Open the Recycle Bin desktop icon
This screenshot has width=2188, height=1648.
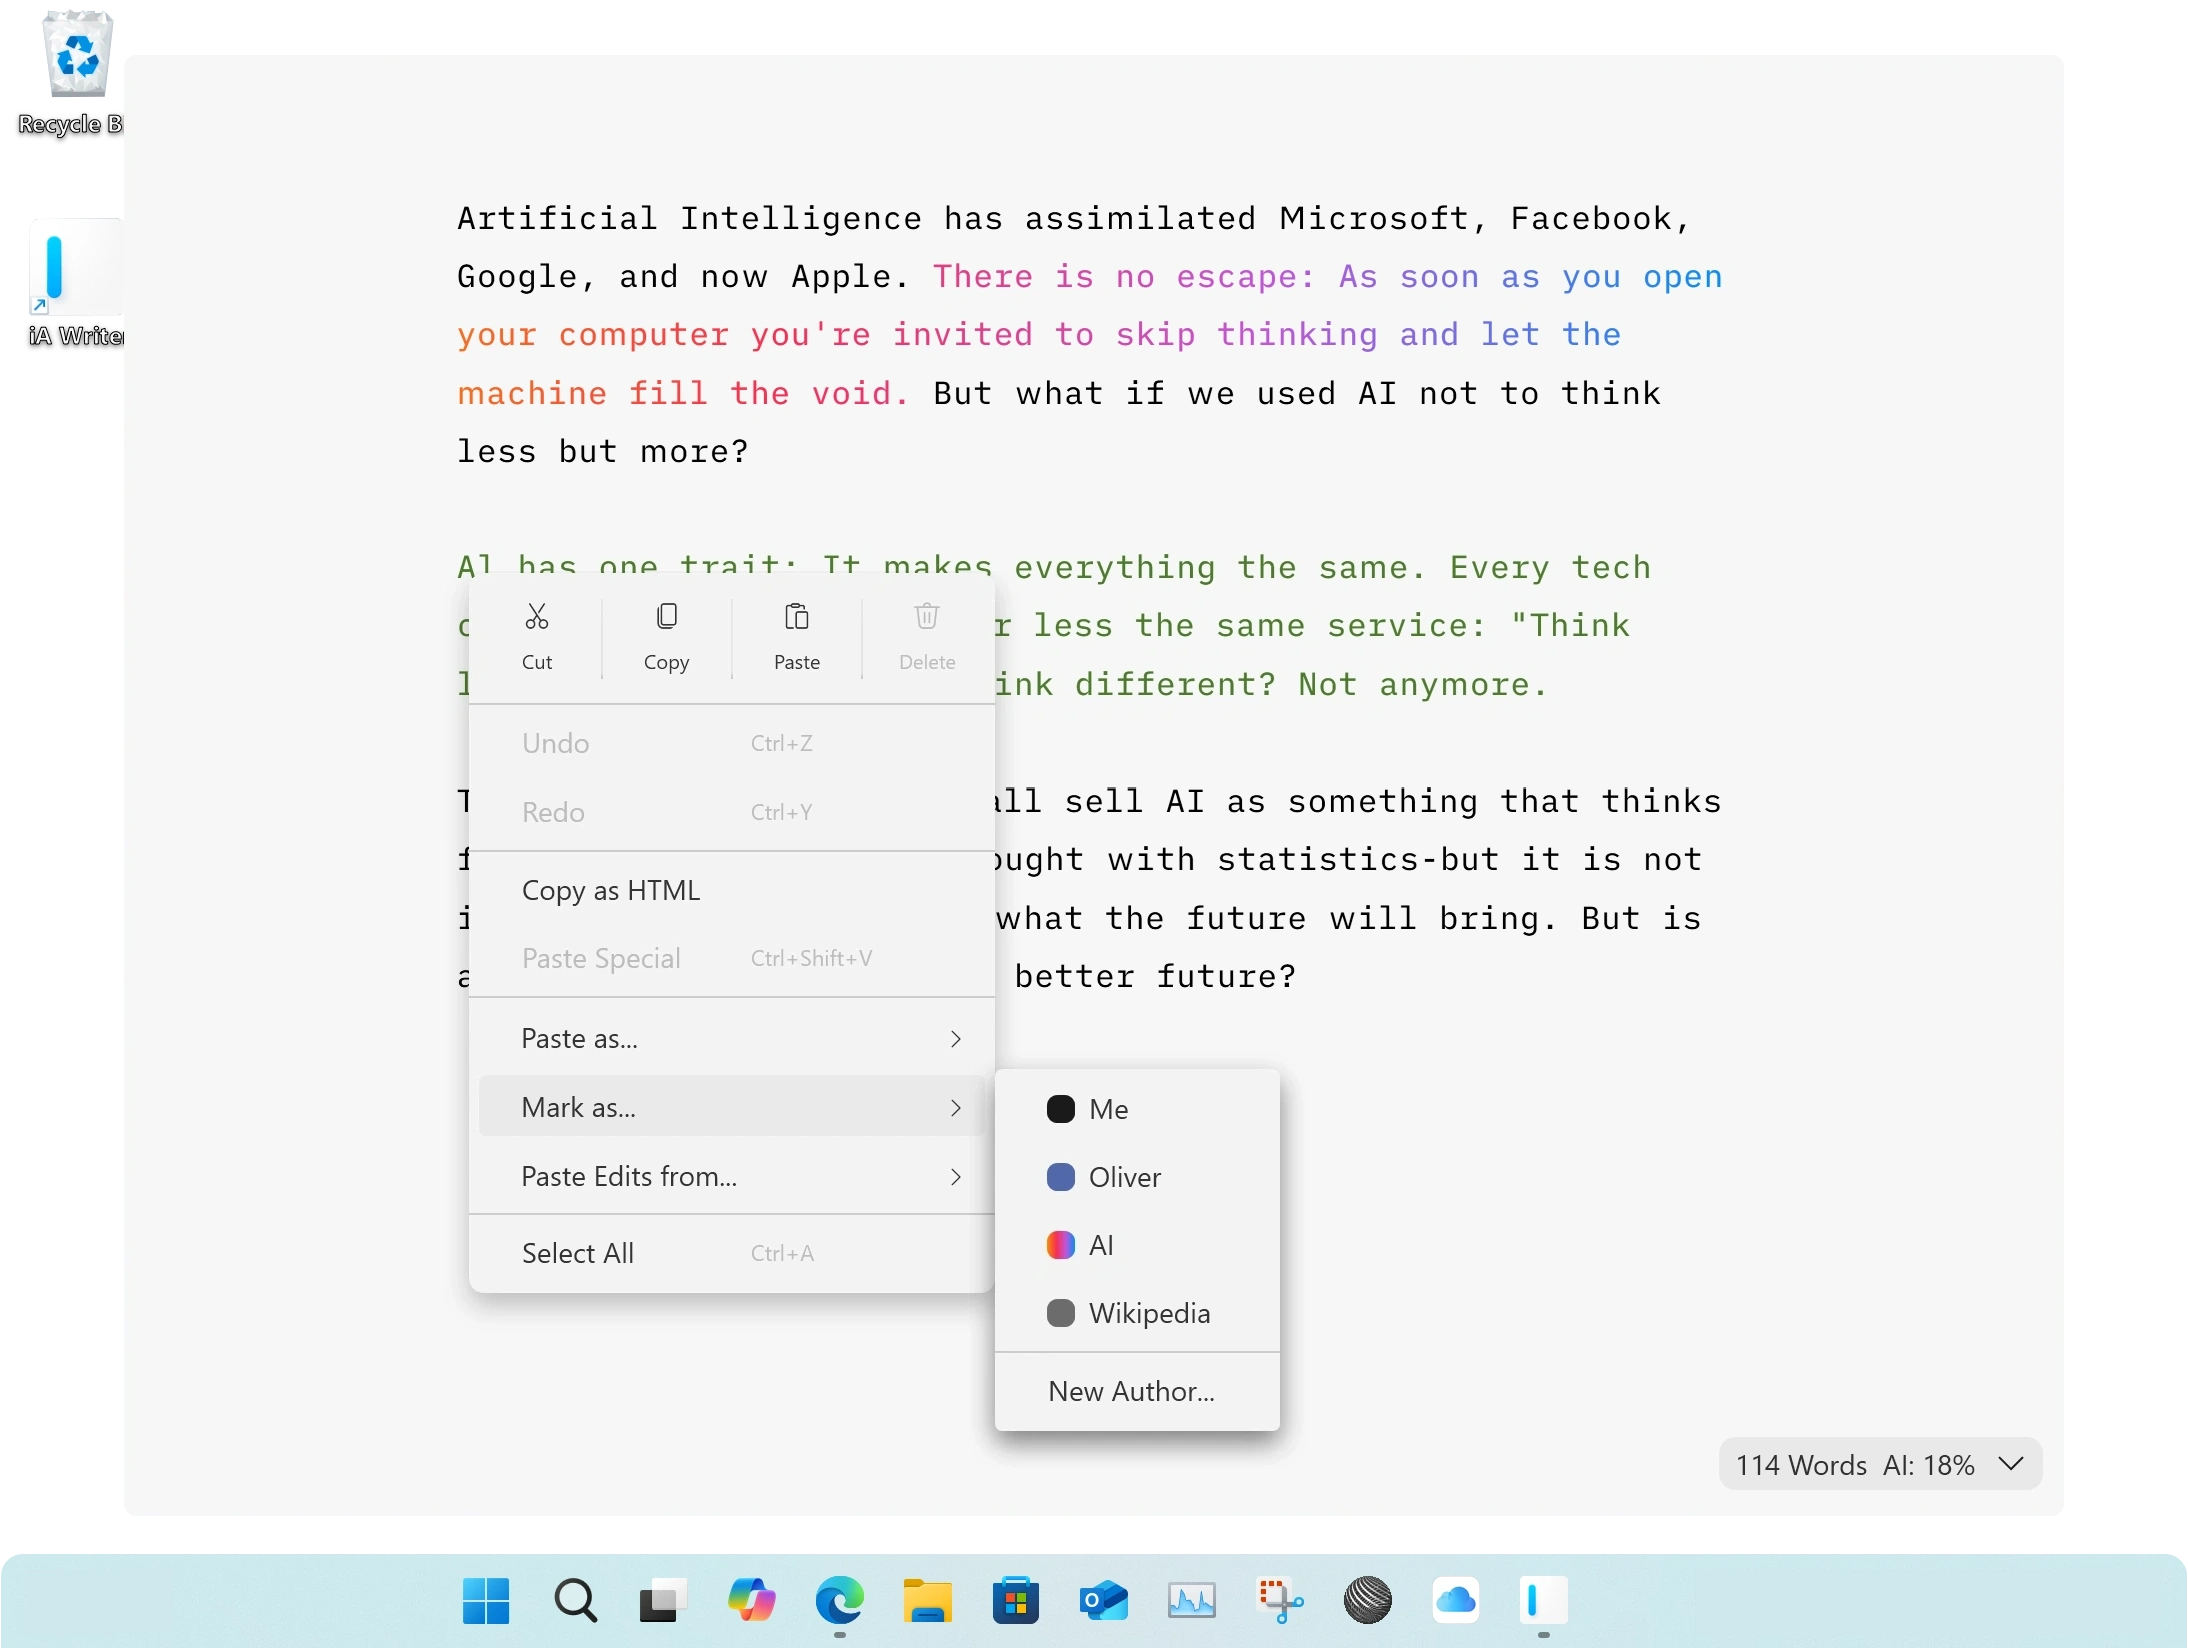click(72, 73)
